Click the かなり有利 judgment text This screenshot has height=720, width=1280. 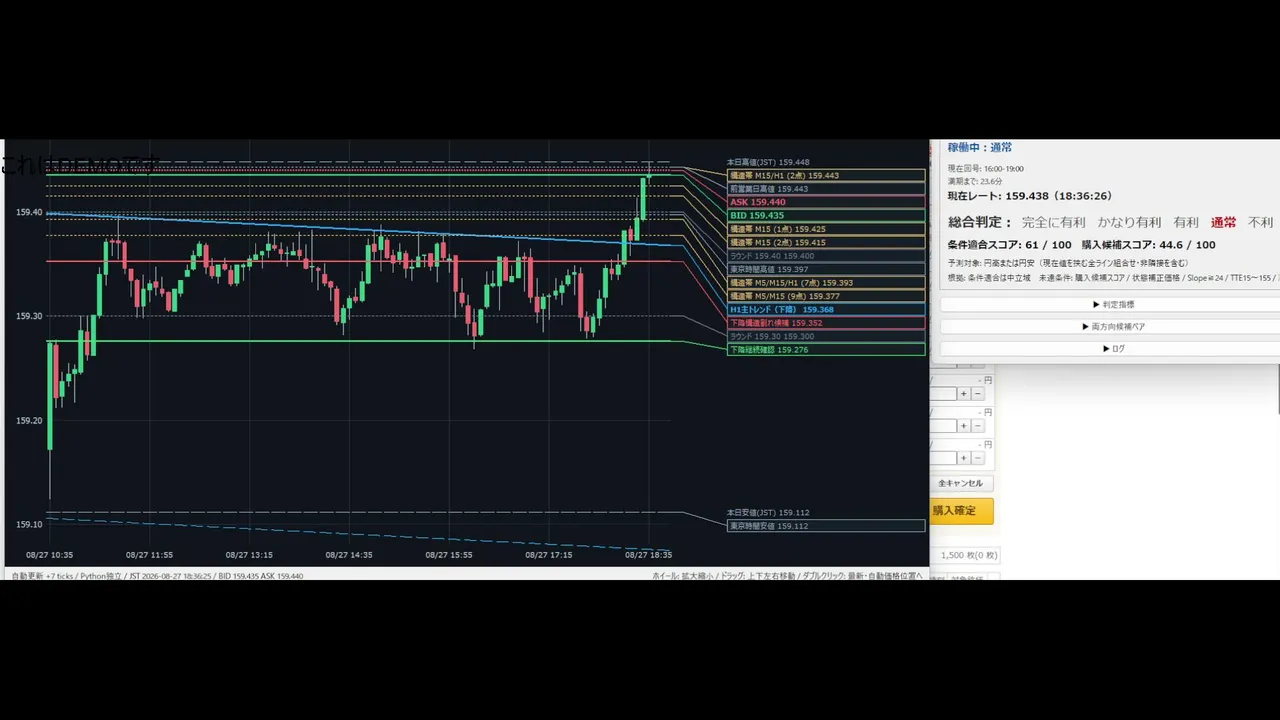click(1129, 222)
